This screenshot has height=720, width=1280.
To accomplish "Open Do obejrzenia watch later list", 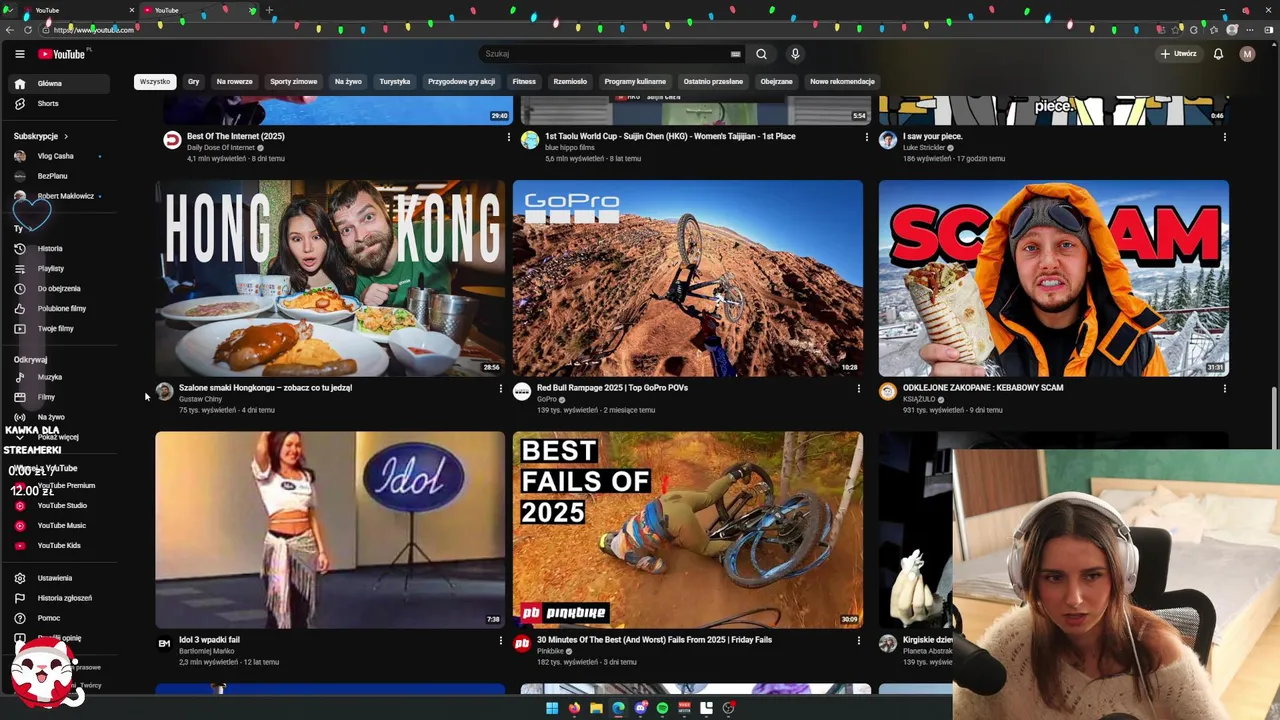I will (x=59, y=288).
